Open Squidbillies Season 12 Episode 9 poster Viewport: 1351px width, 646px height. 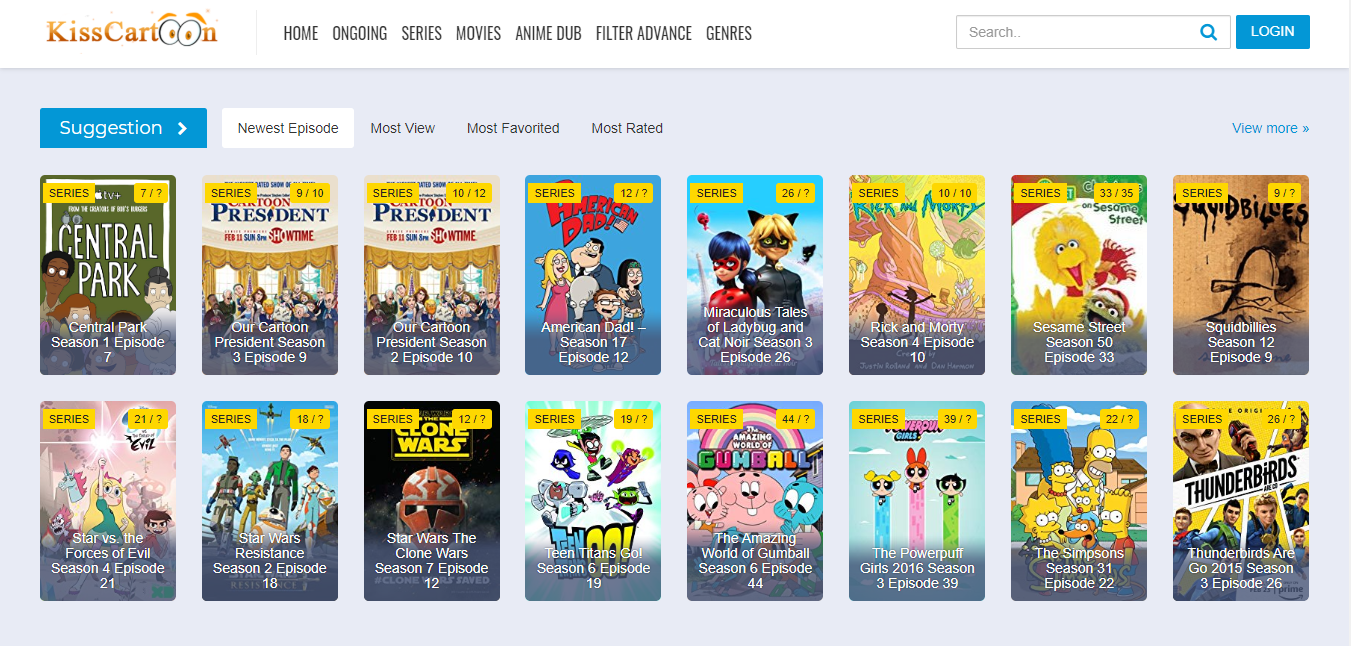(1241, 275)
